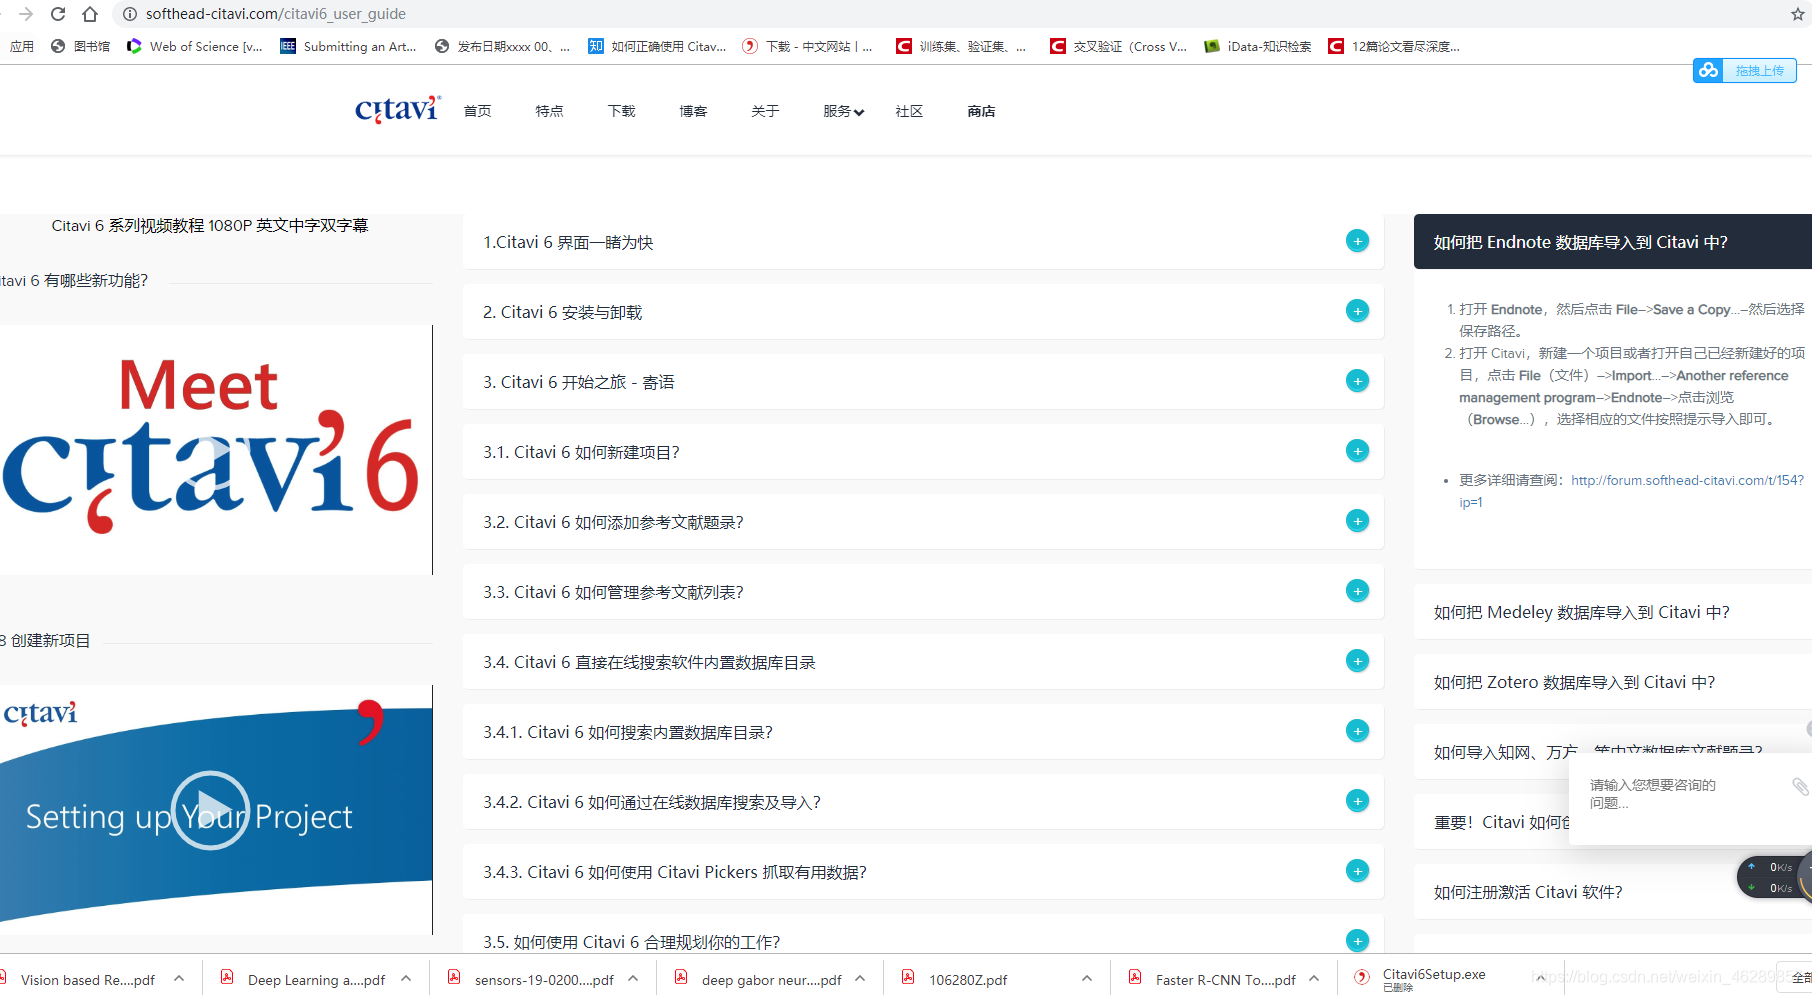Click the Citavi logo icon
This screenshot has height=995, width=1812.
coord(396,108)
